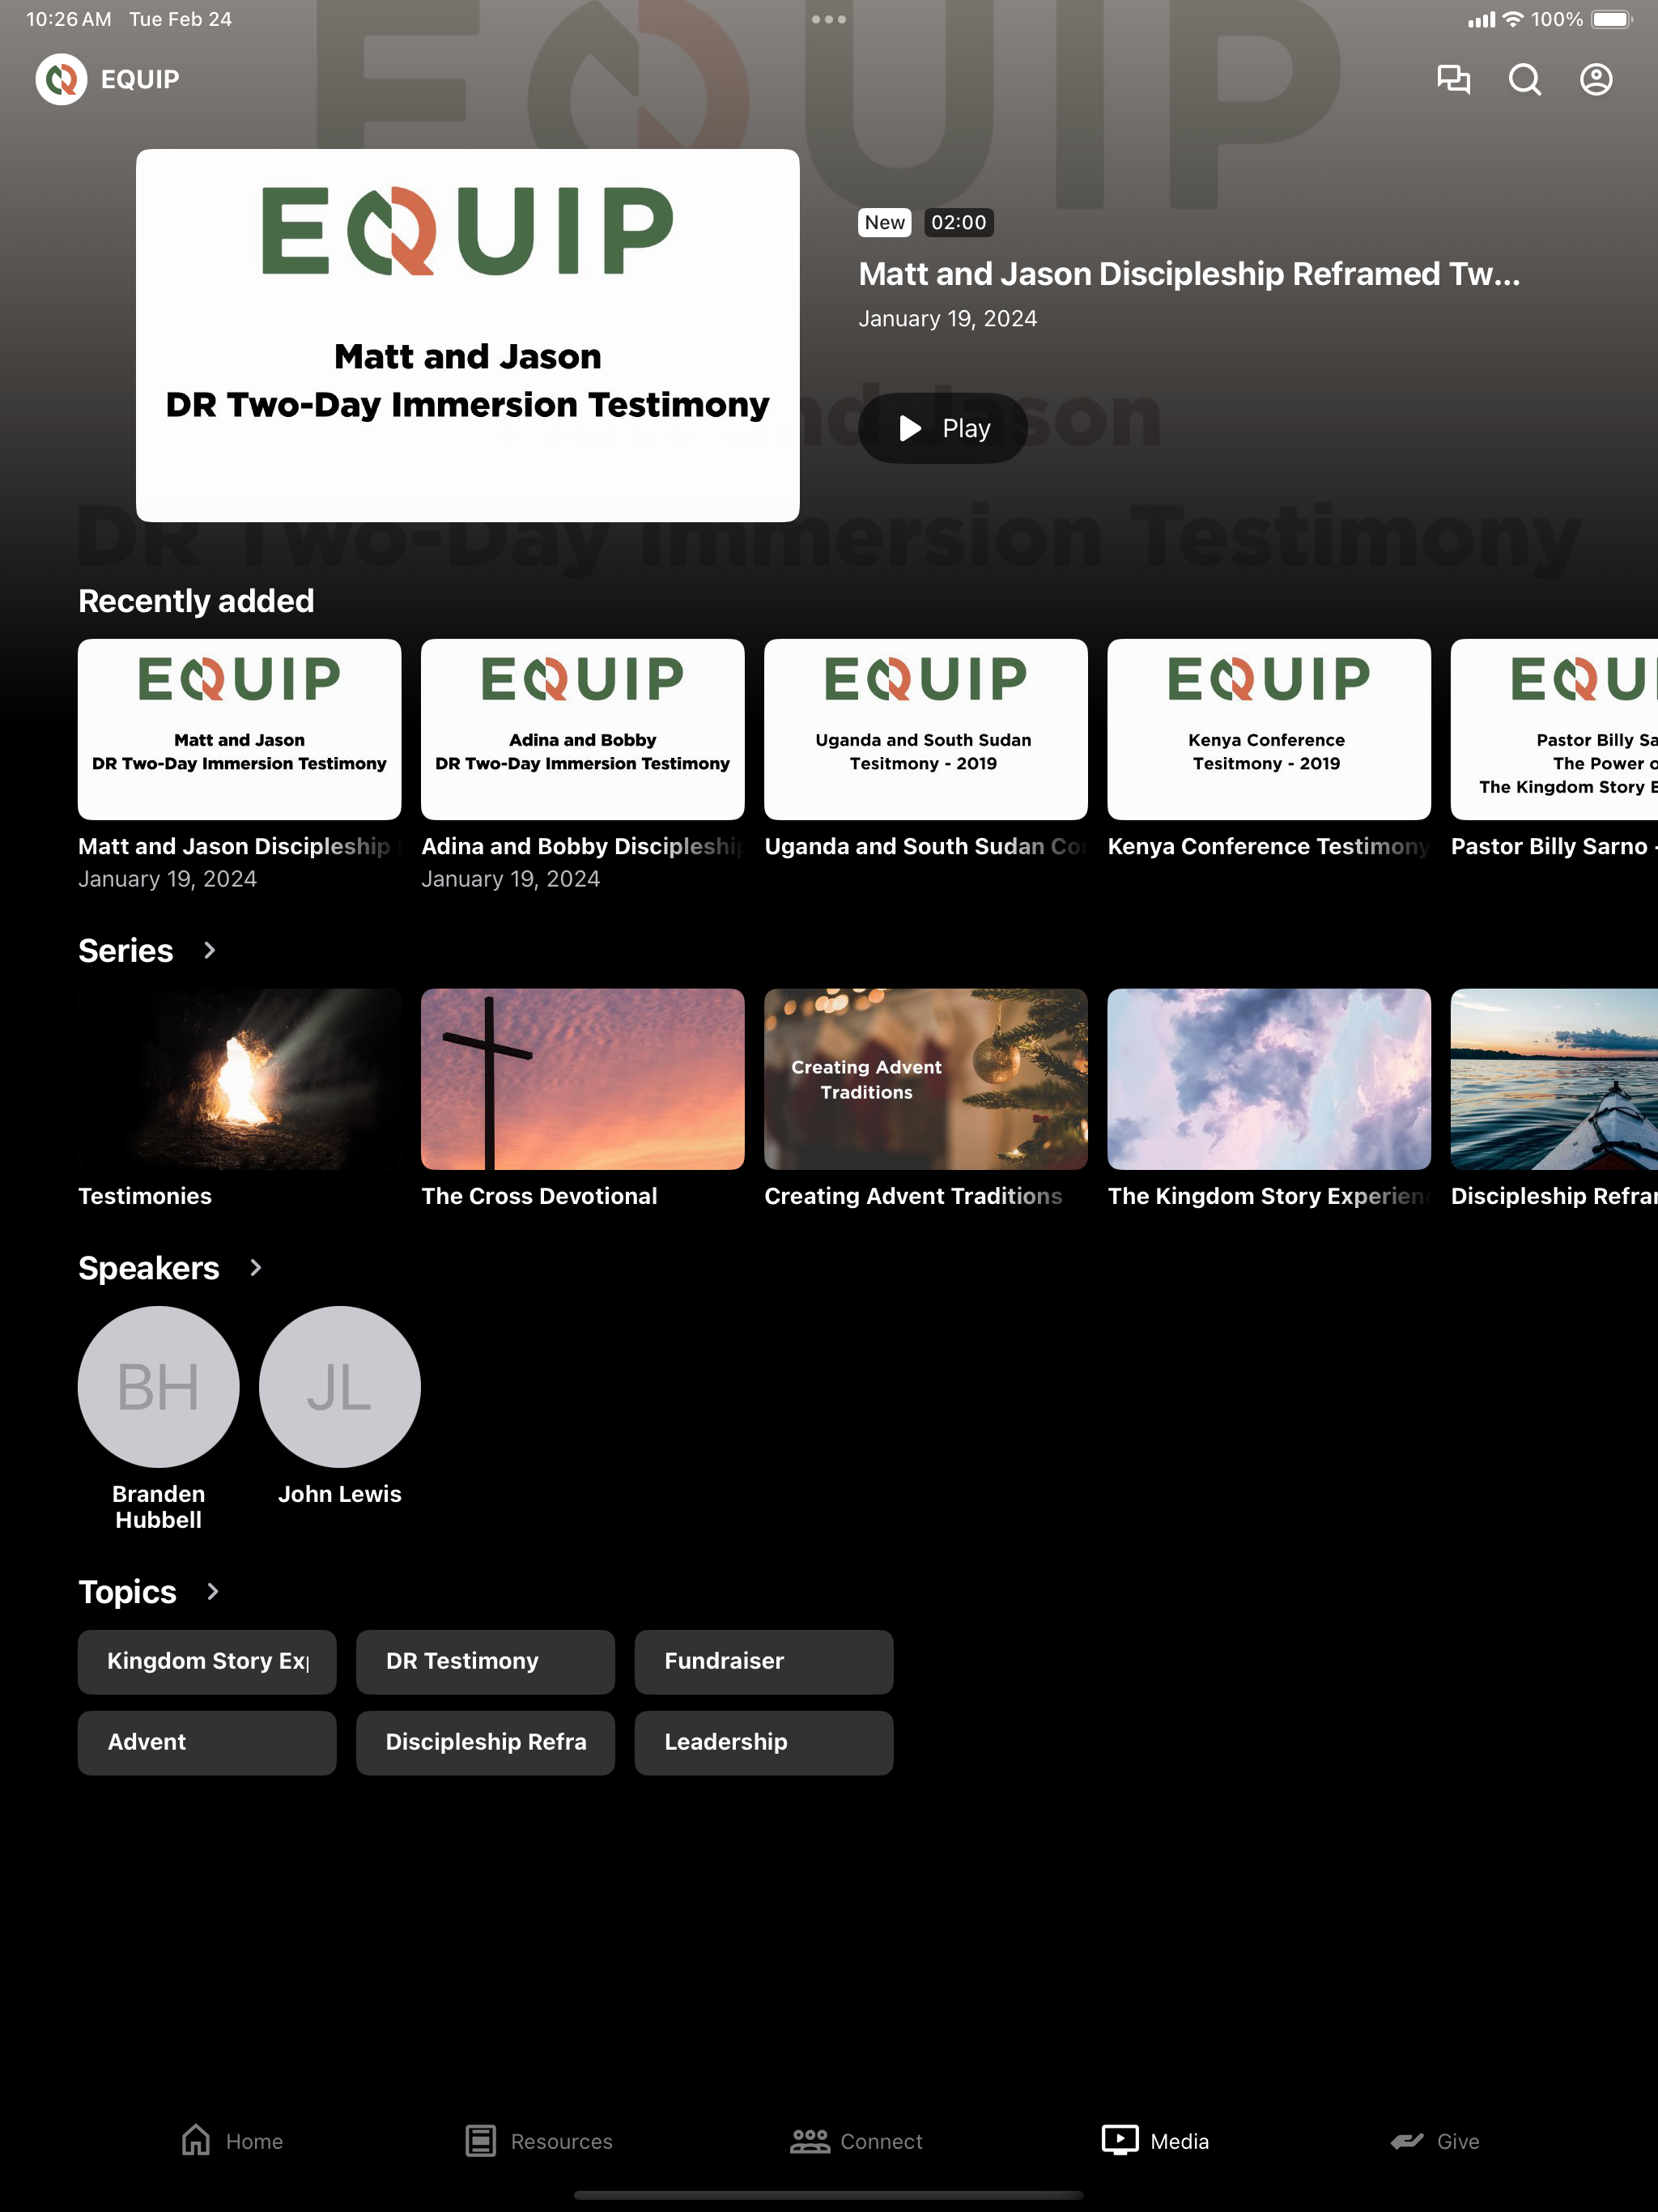Screen dimensions: 1658x2212
Task: Tap the Adina and Bobby Discipleship card title
Action: (x=583, y=846)
